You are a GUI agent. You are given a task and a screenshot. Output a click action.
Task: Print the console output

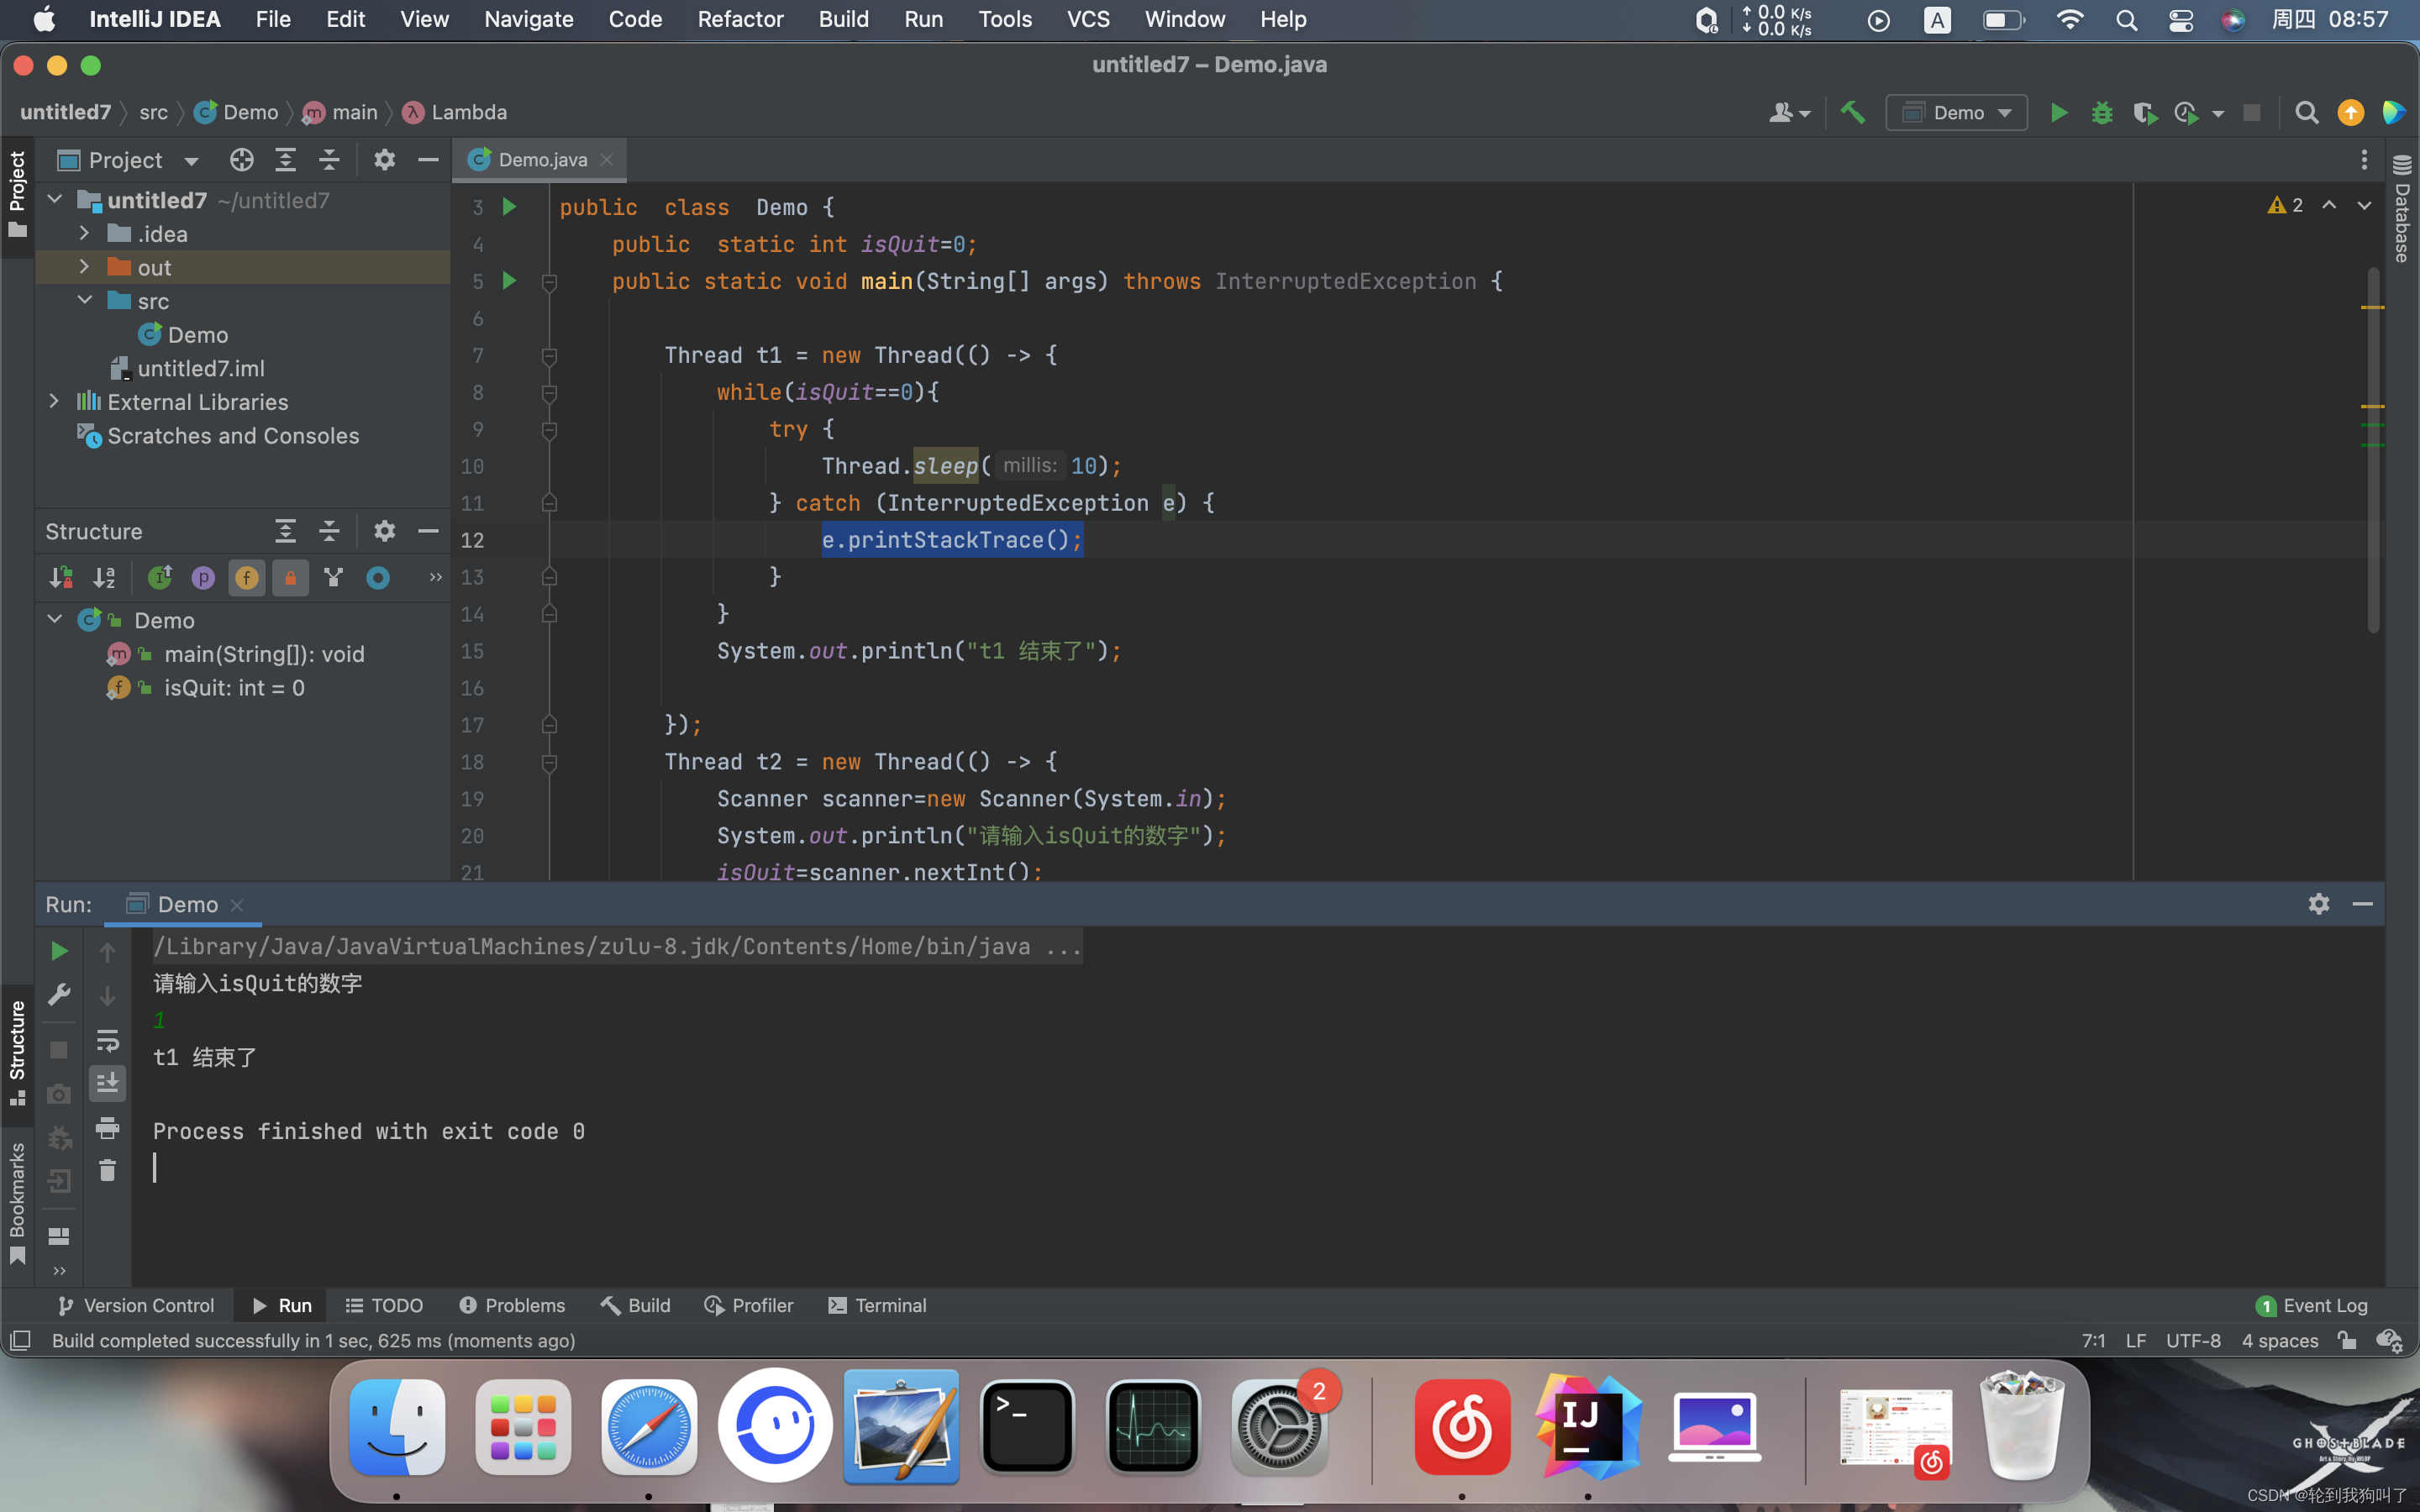click(108, 1128)
